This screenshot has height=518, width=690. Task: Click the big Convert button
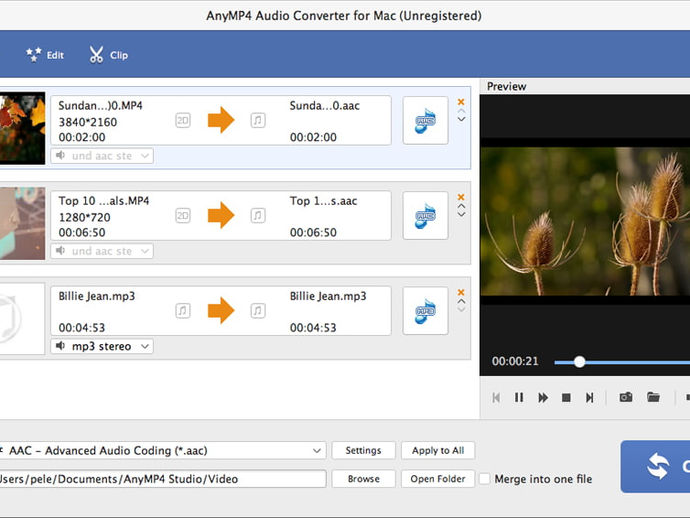(x=655, y=467)
